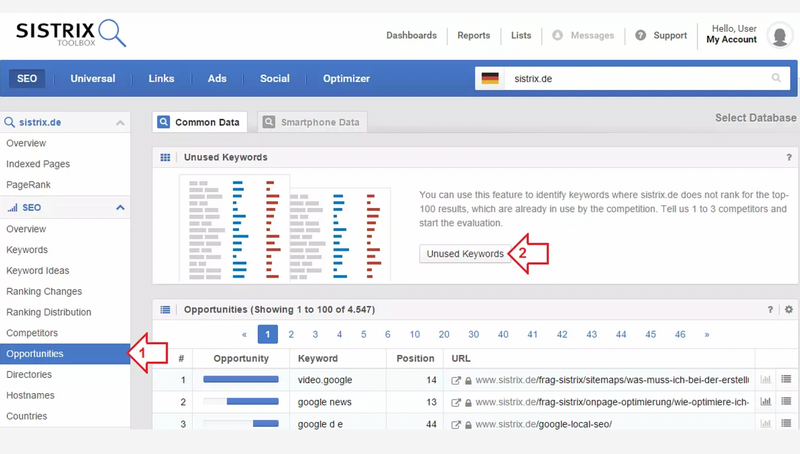Click the German flag country selector
The width and height of the screenshot is (800, 454).
tap(490, 79)
